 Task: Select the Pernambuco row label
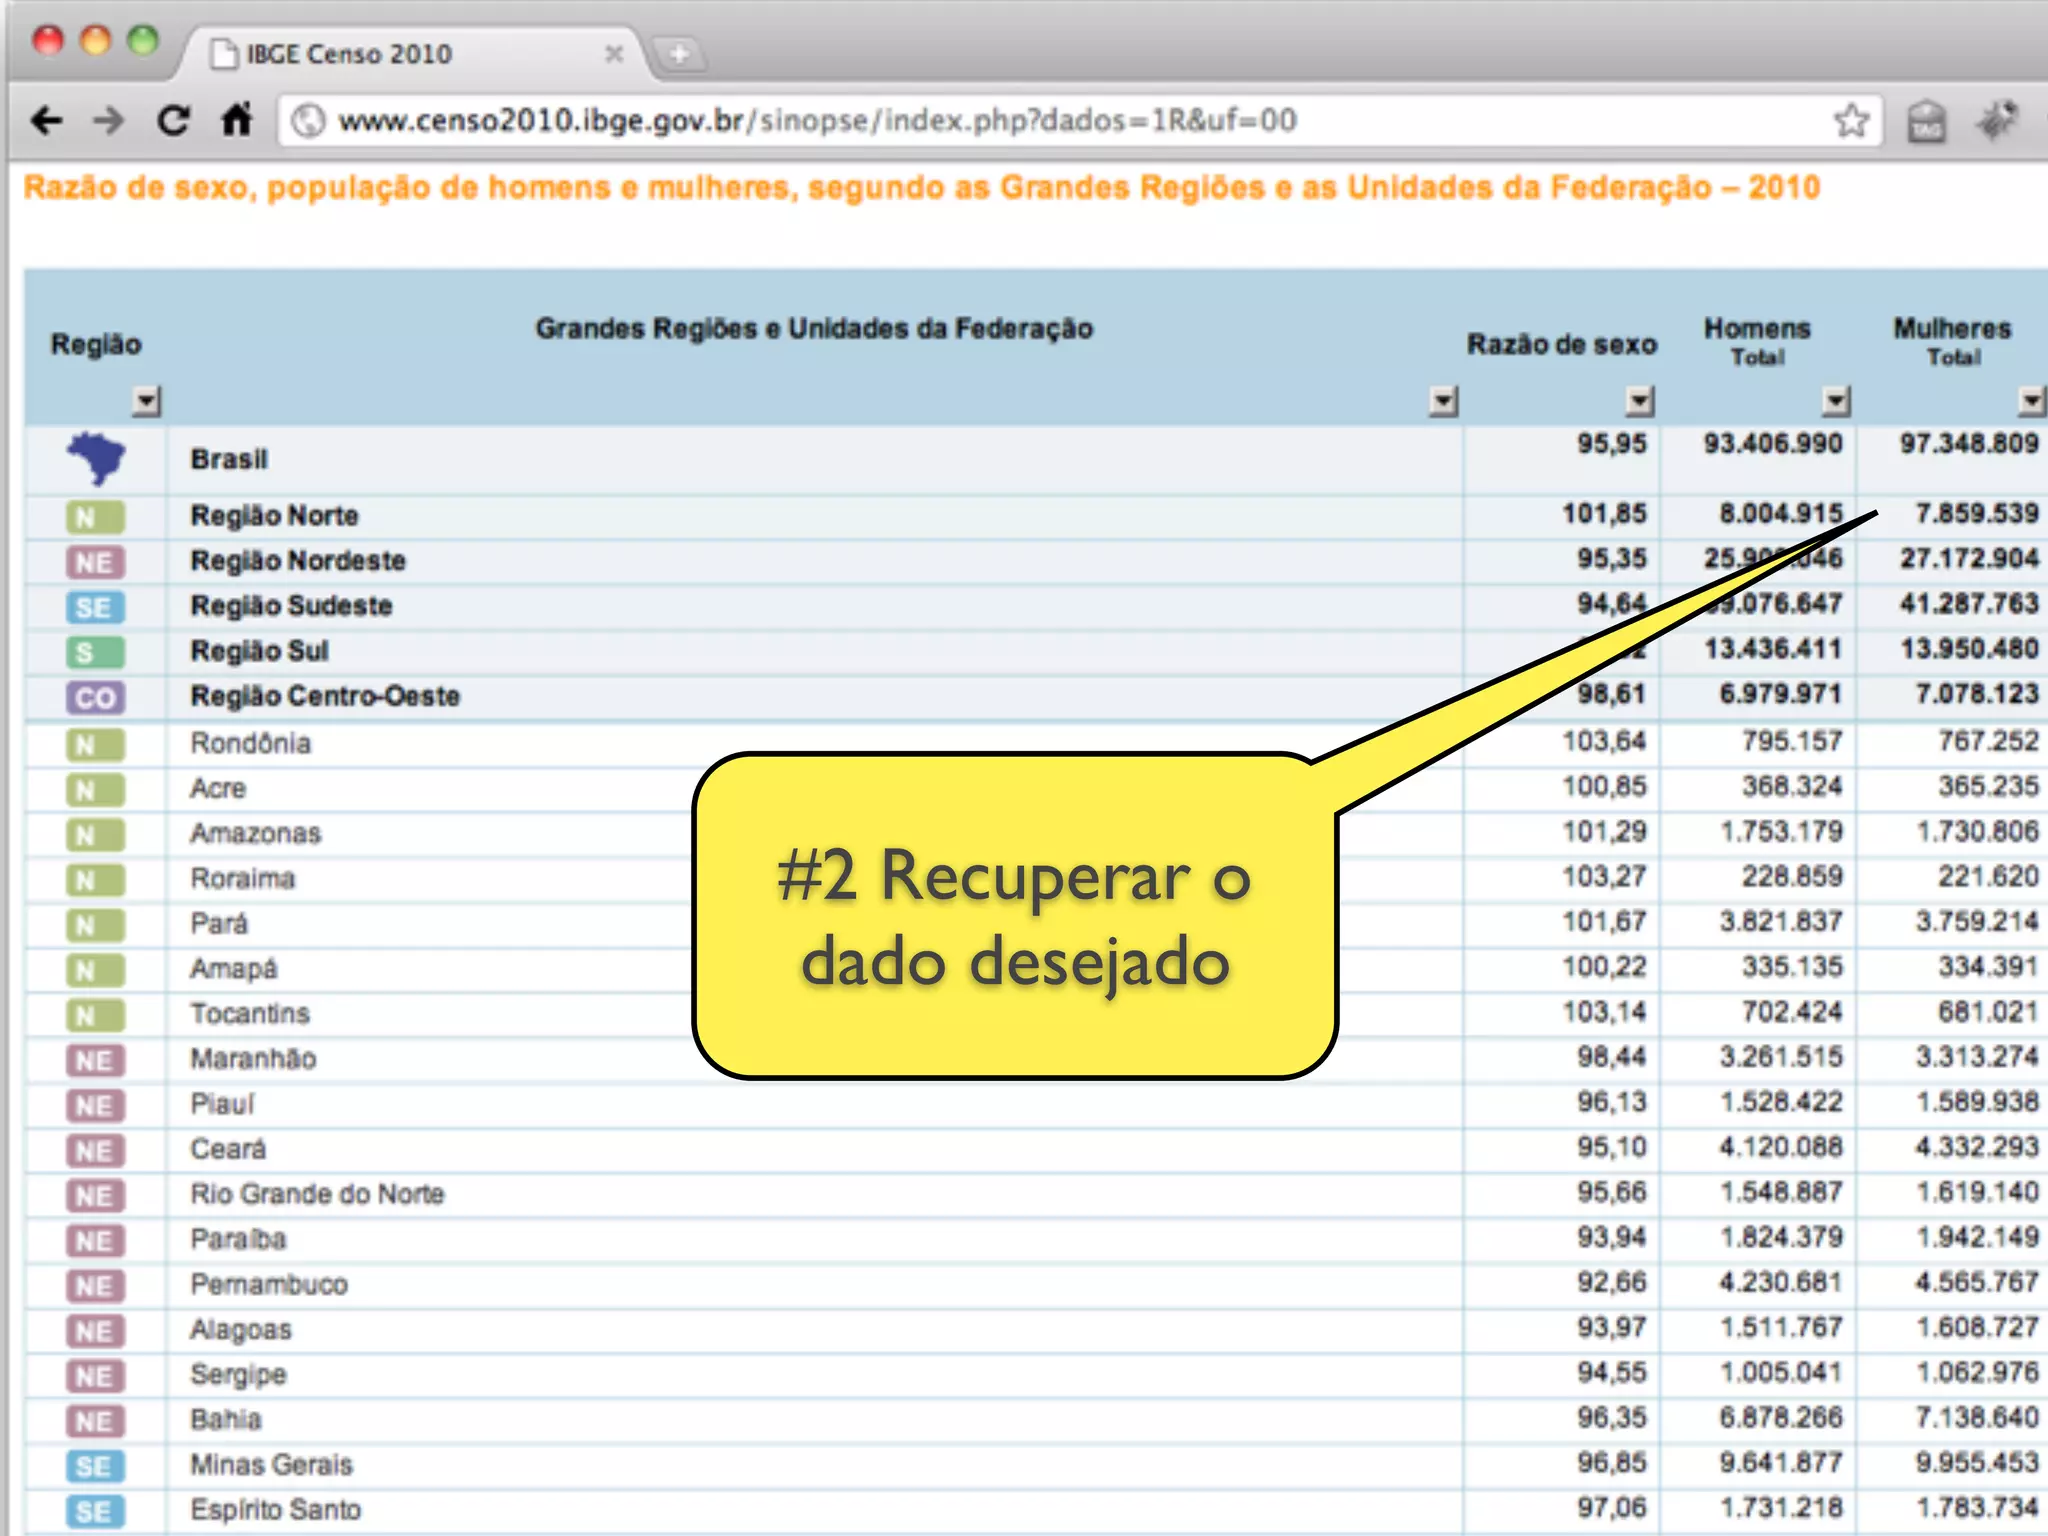269,1284
